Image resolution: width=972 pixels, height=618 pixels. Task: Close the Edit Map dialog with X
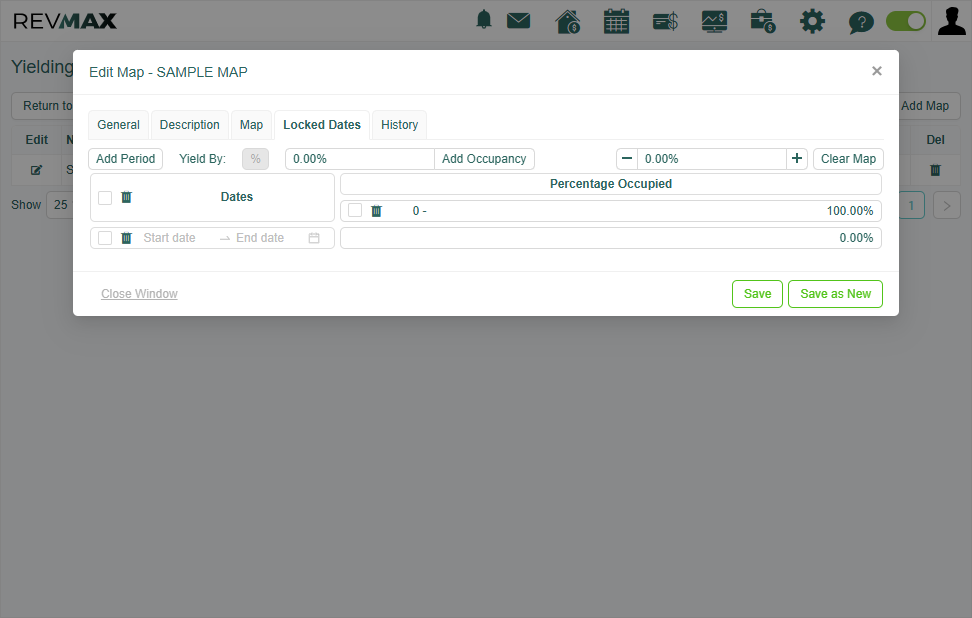click(x=877, y=71)
